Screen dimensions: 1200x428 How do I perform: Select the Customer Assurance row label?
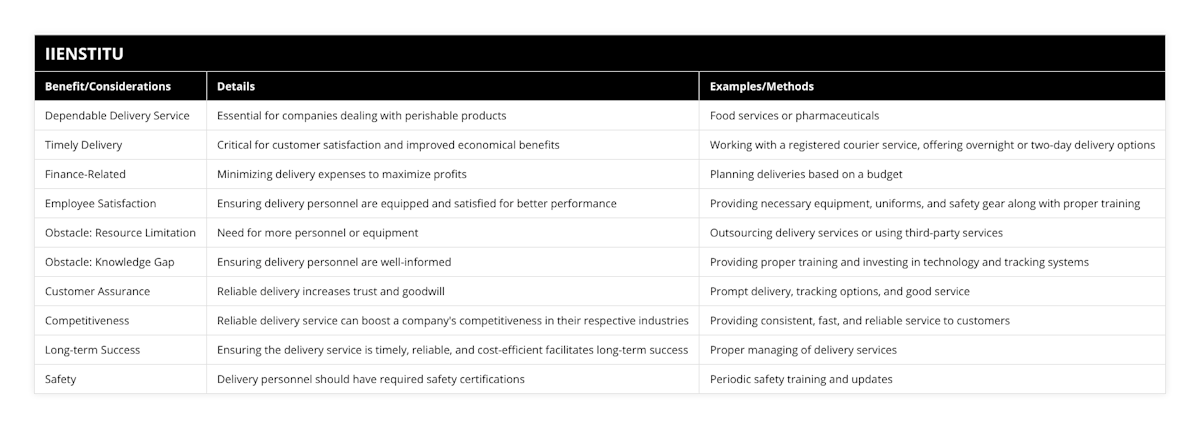(97, 291)
